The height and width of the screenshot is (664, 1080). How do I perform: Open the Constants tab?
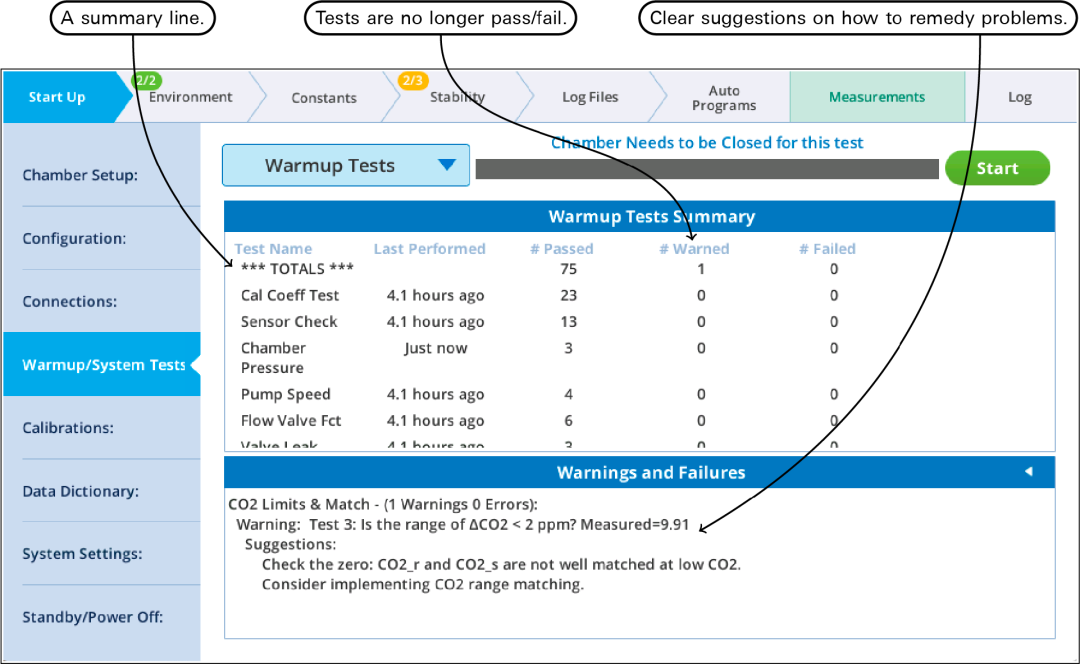[x=324, y=98]
